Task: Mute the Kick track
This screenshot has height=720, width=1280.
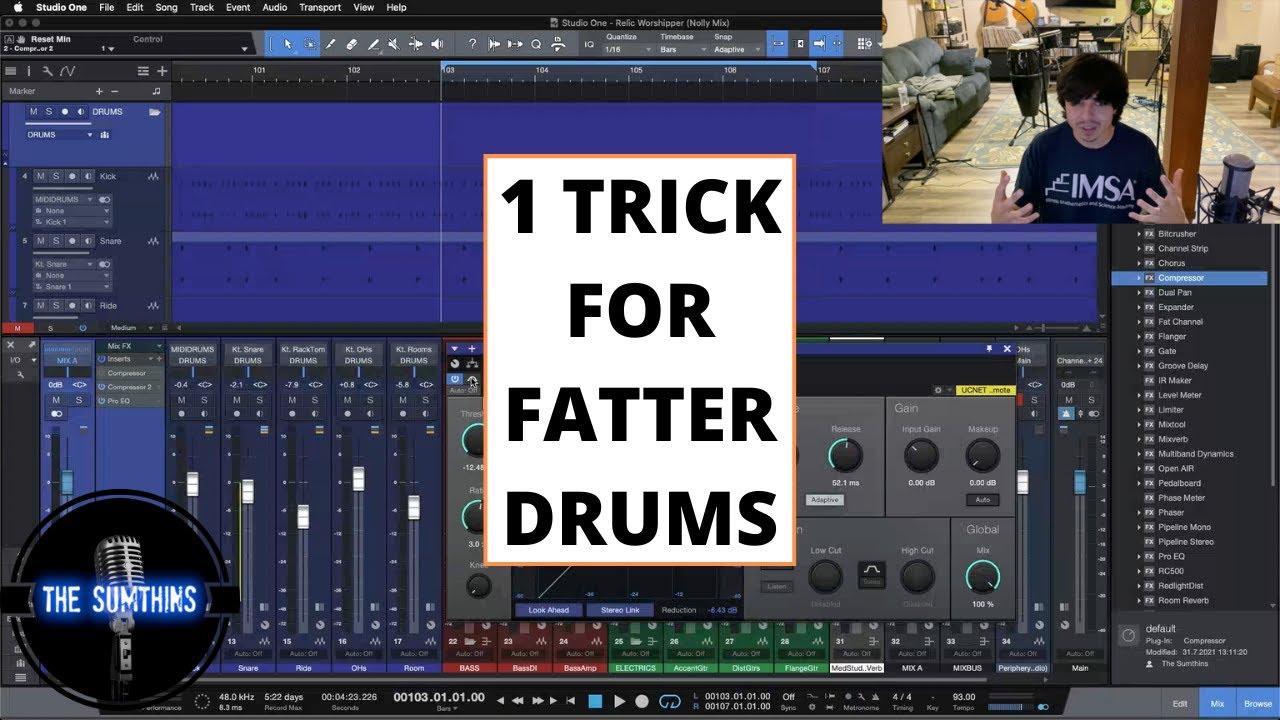Action: tap(41, 176)
